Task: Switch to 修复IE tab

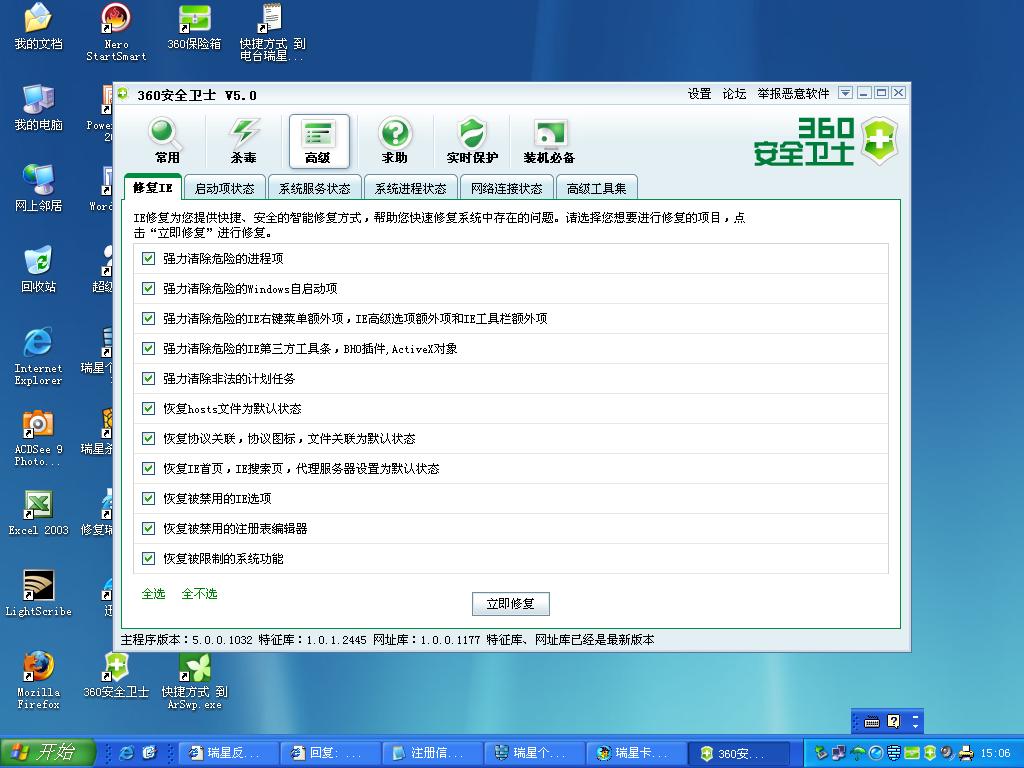Action: (153, 188)
